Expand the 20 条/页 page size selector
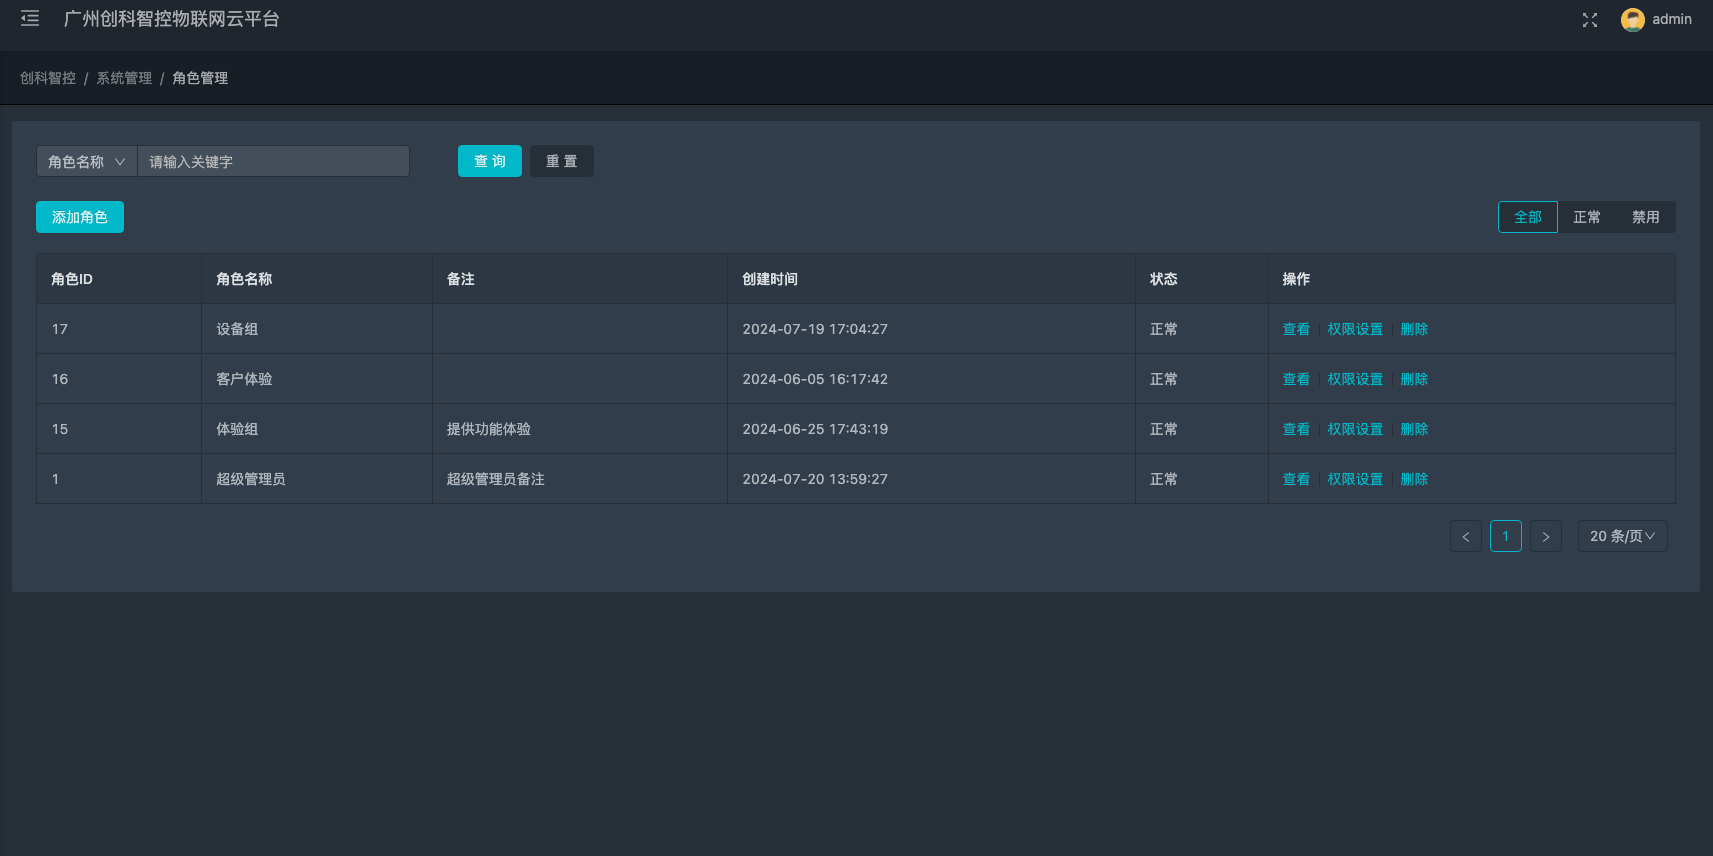Viewport: 1713px width, 856px height. click(x=1622, y=537)
